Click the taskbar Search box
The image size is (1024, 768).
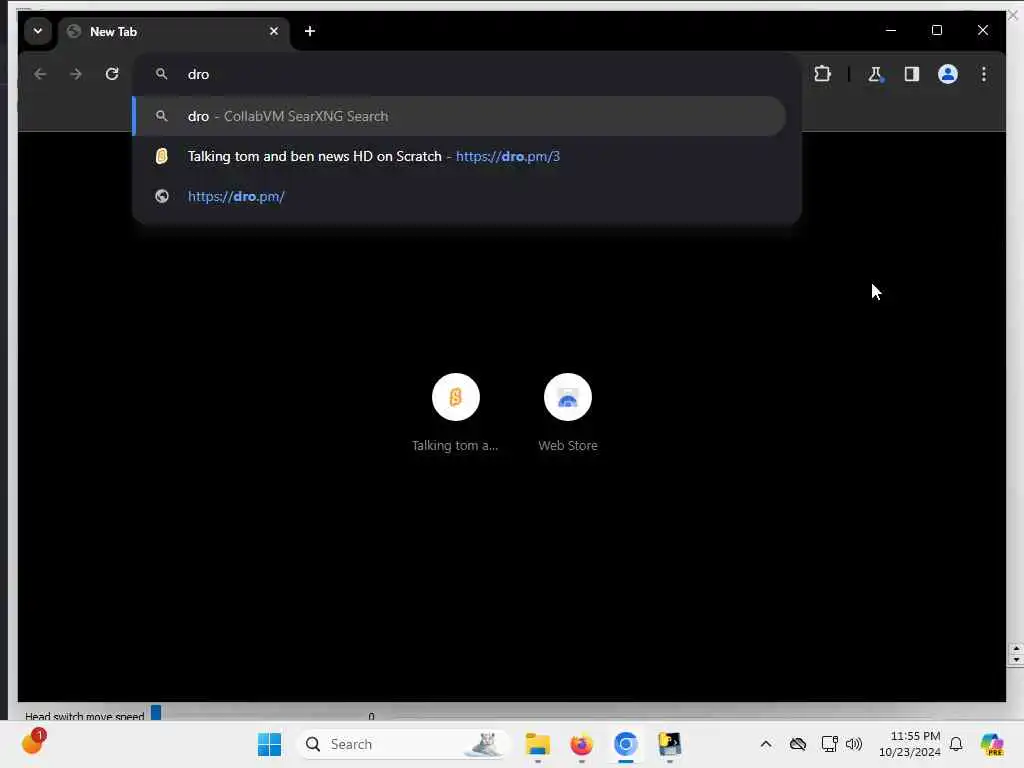[x=403, y=744]
